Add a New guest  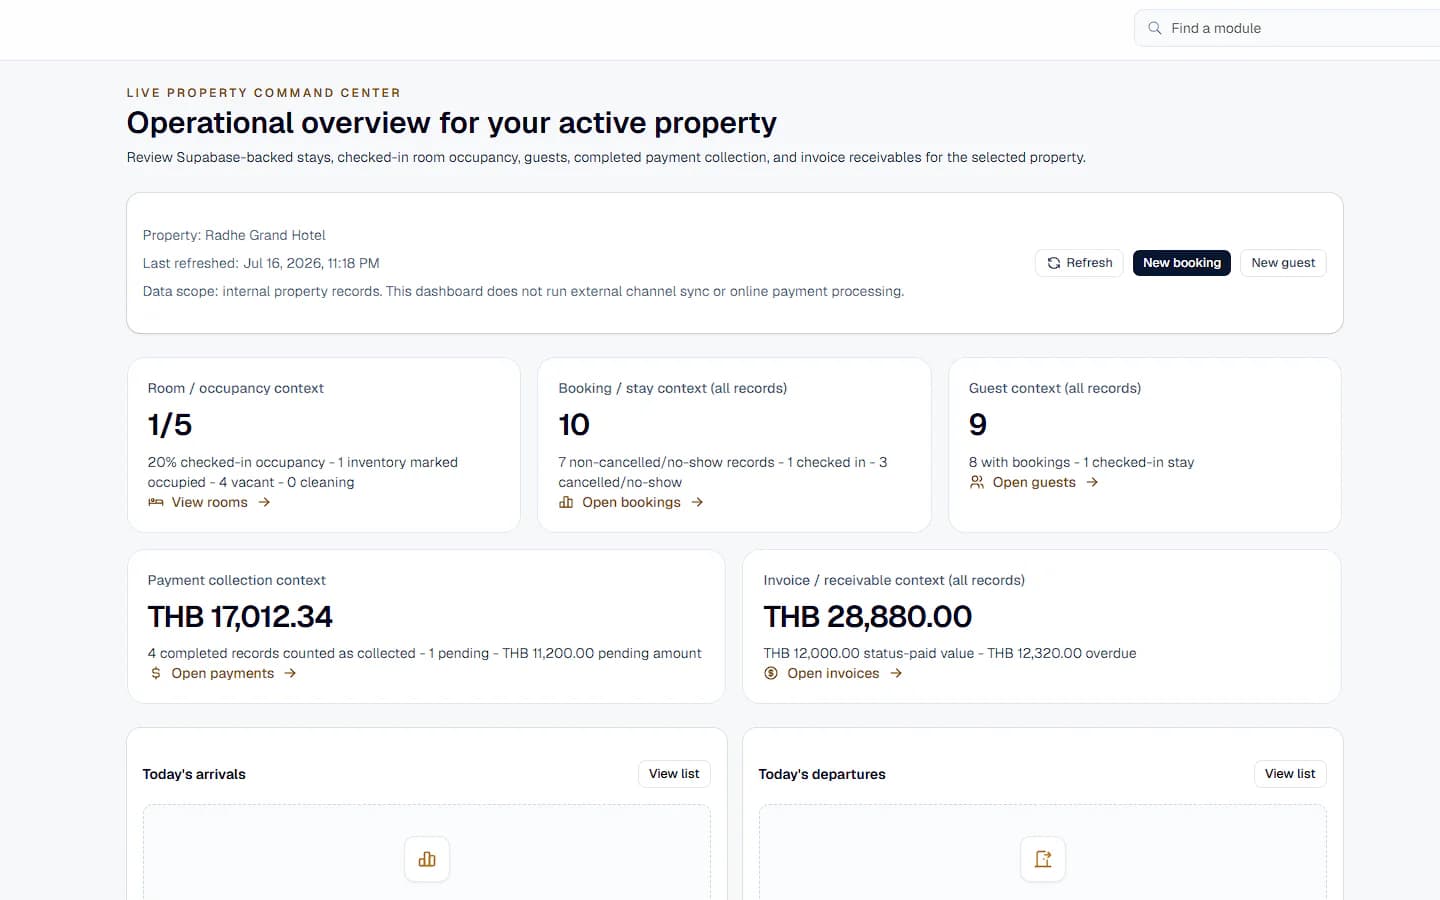click(x=1283, y=263)
